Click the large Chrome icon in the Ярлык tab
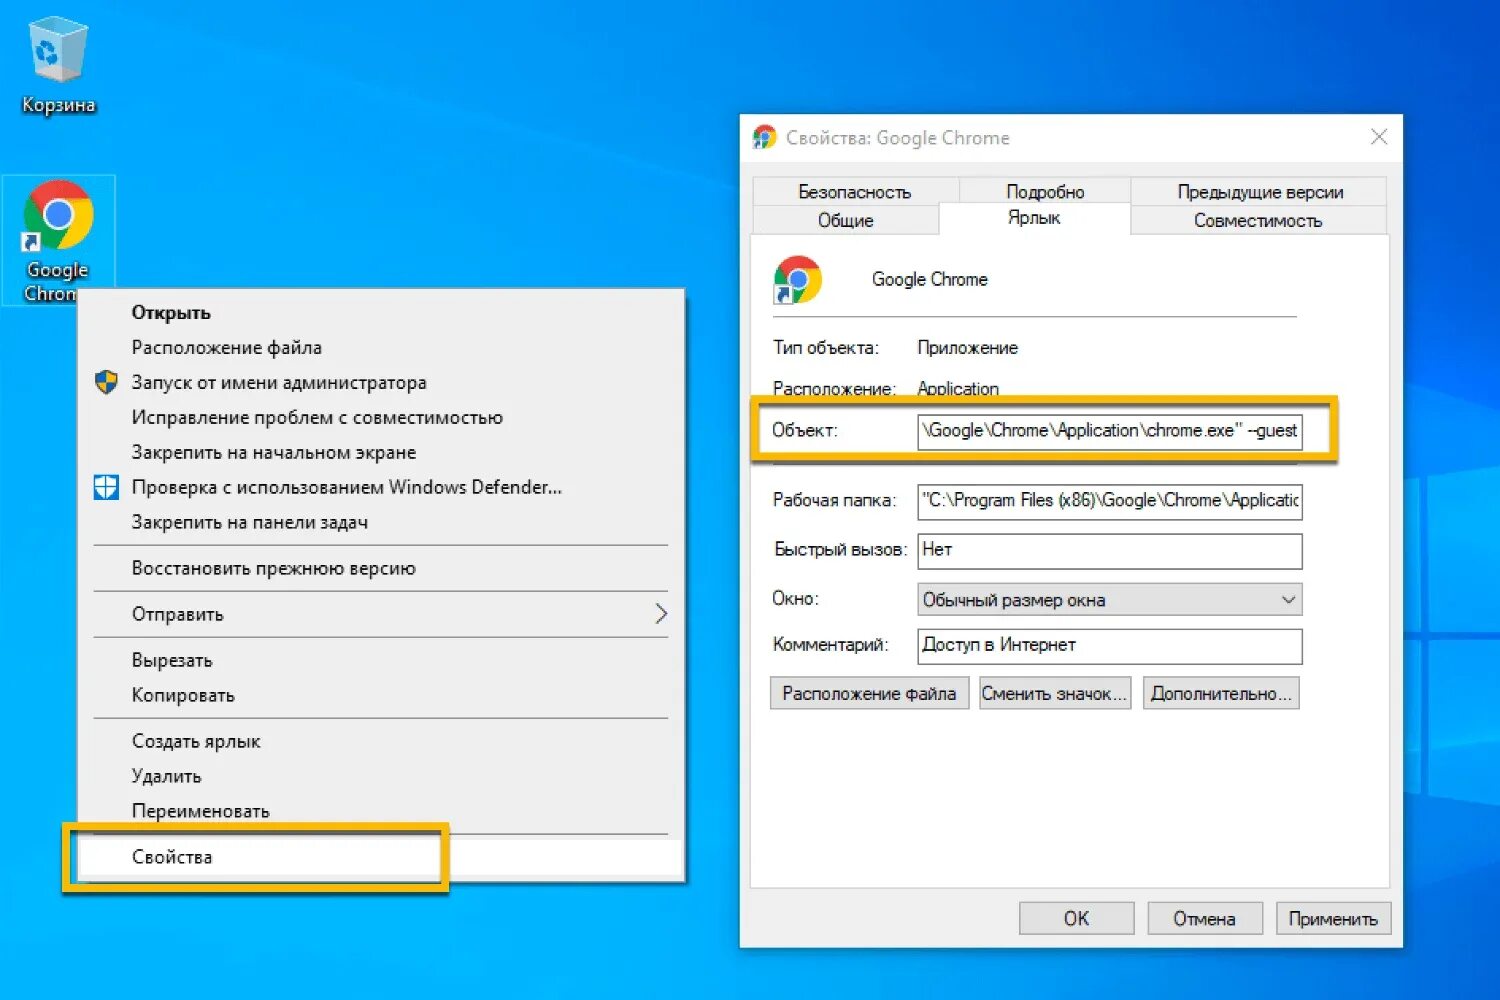The image size is (1500, 1000). coord(797,280)
